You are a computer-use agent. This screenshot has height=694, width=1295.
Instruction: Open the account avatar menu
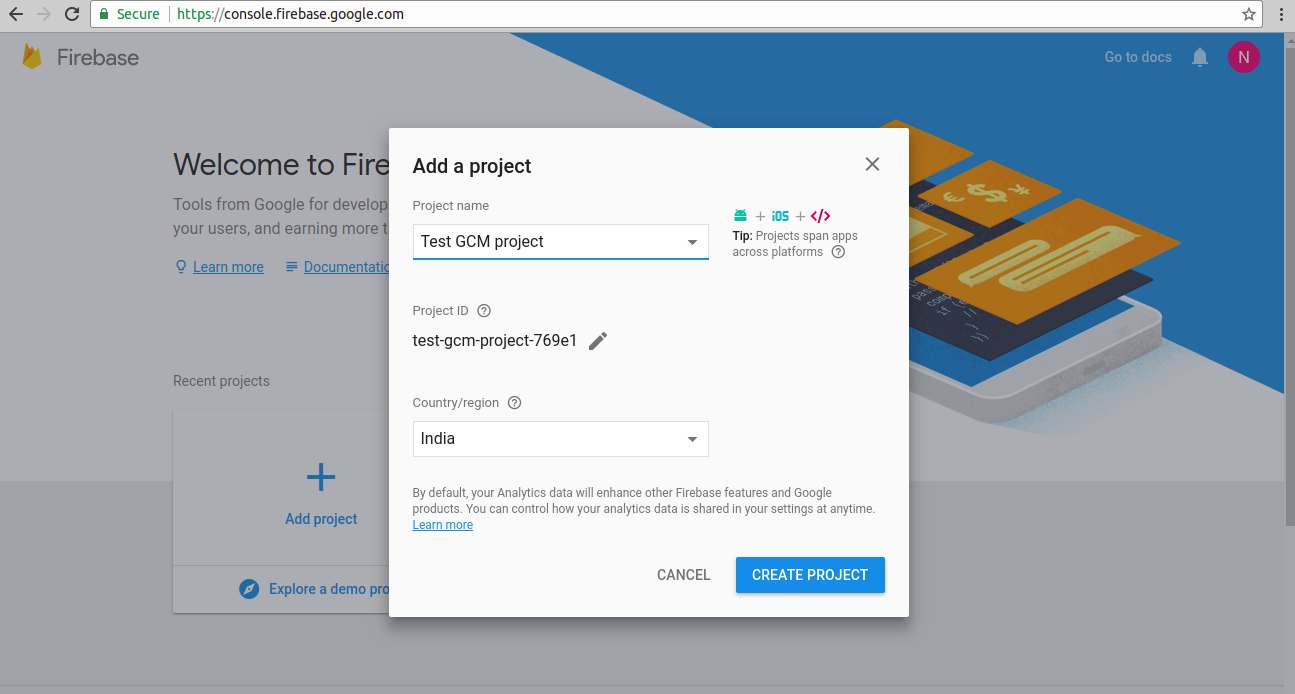(1243, 57)
